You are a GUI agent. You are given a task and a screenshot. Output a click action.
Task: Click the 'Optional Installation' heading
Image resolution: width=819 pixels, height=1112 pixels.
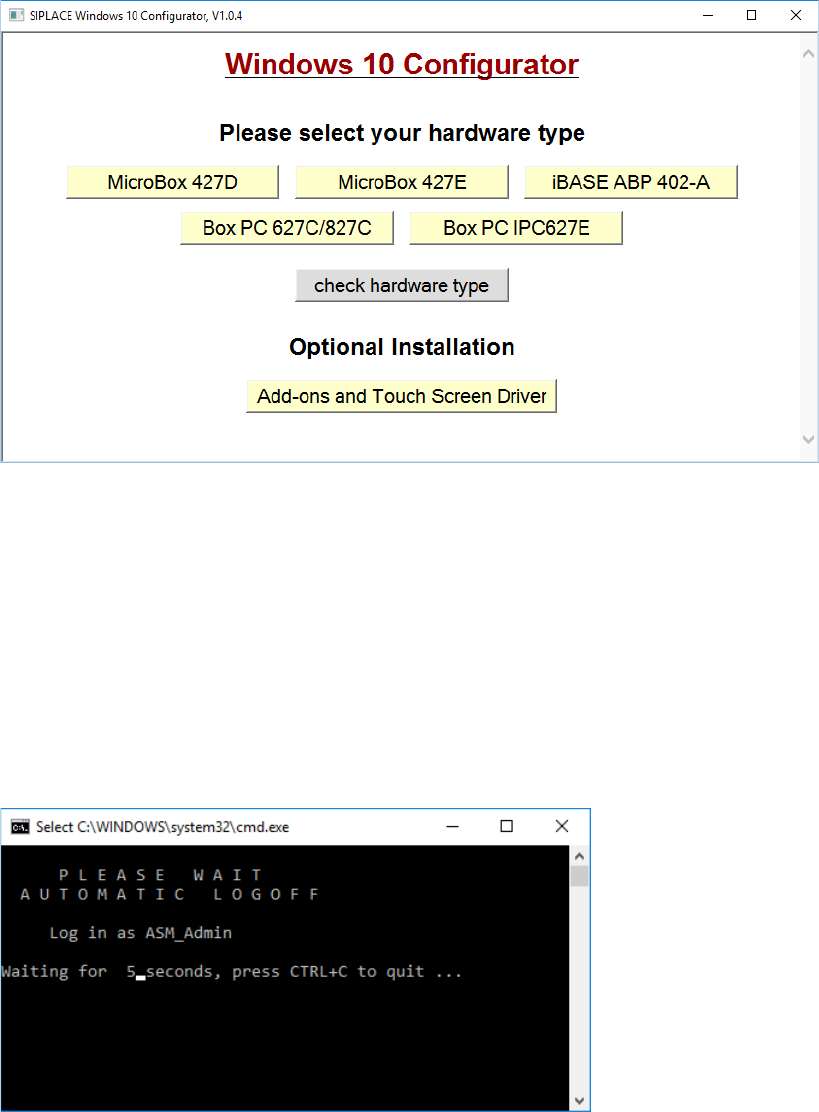(402, 347)
